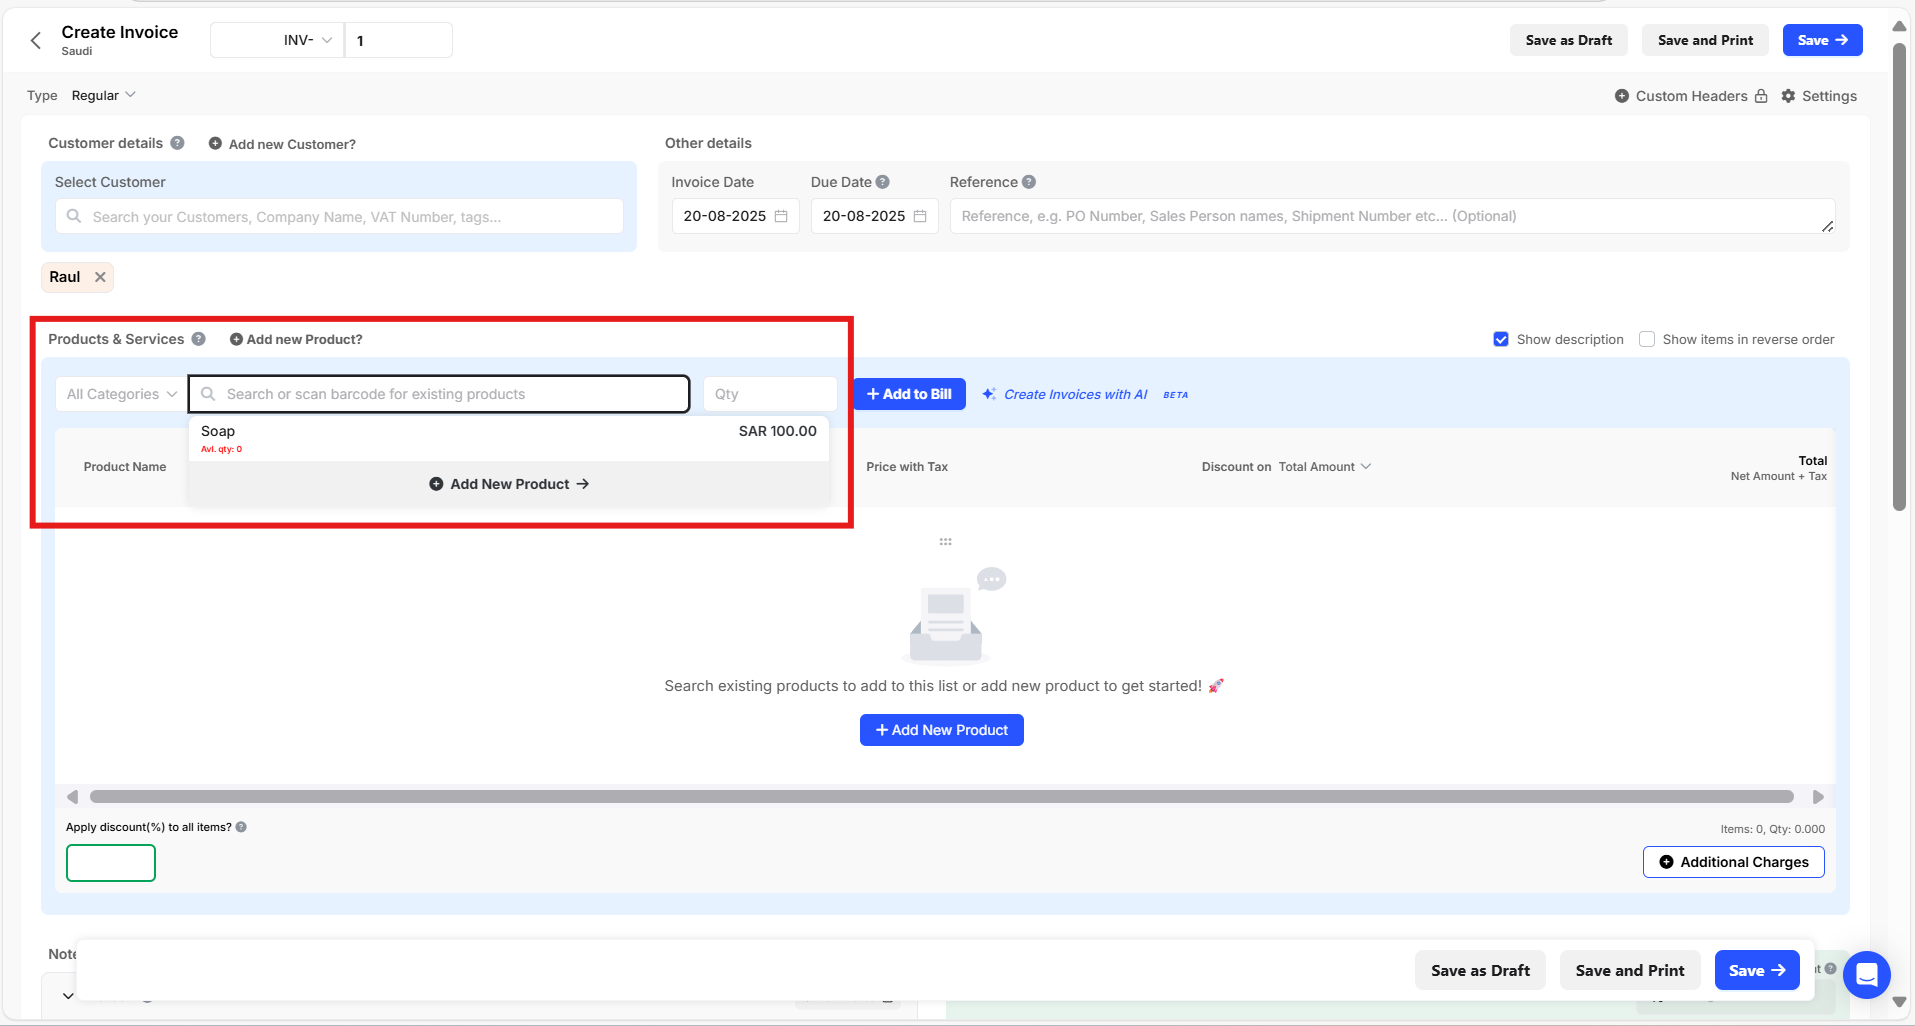Click the plus icon beside Add new Customer
1915x1026 pixels.
(215, 144)
